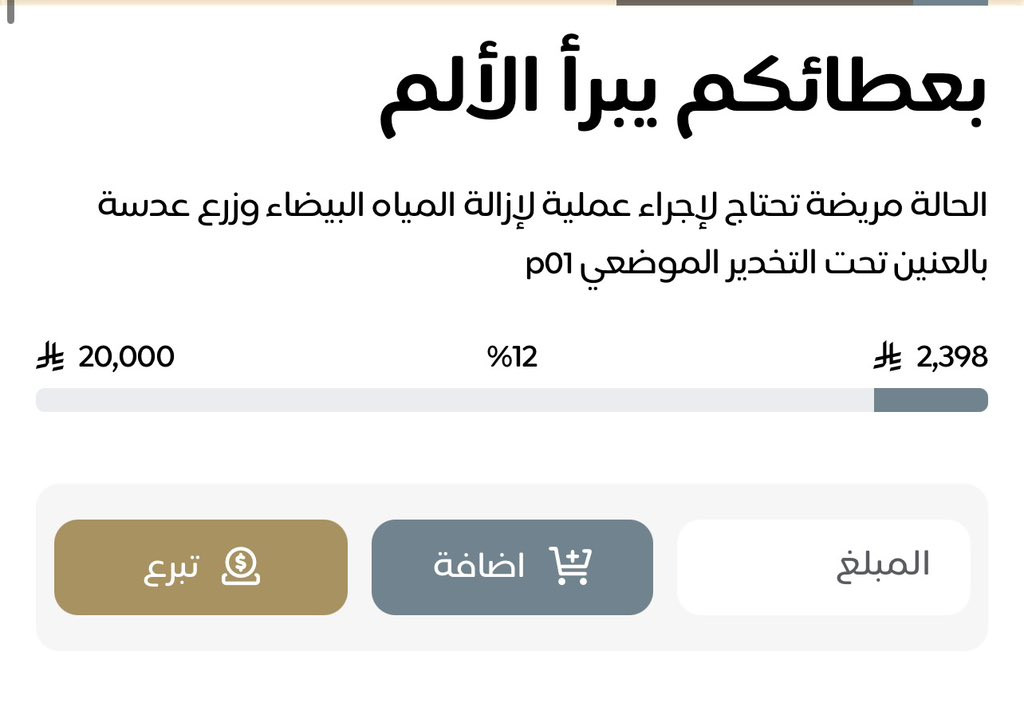Click the small vertical handle at top-left corner

point(10,12)
